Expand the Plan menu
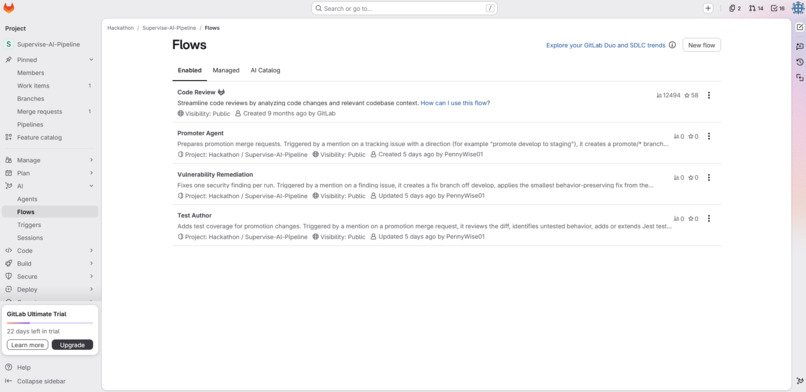 point(49,173)
